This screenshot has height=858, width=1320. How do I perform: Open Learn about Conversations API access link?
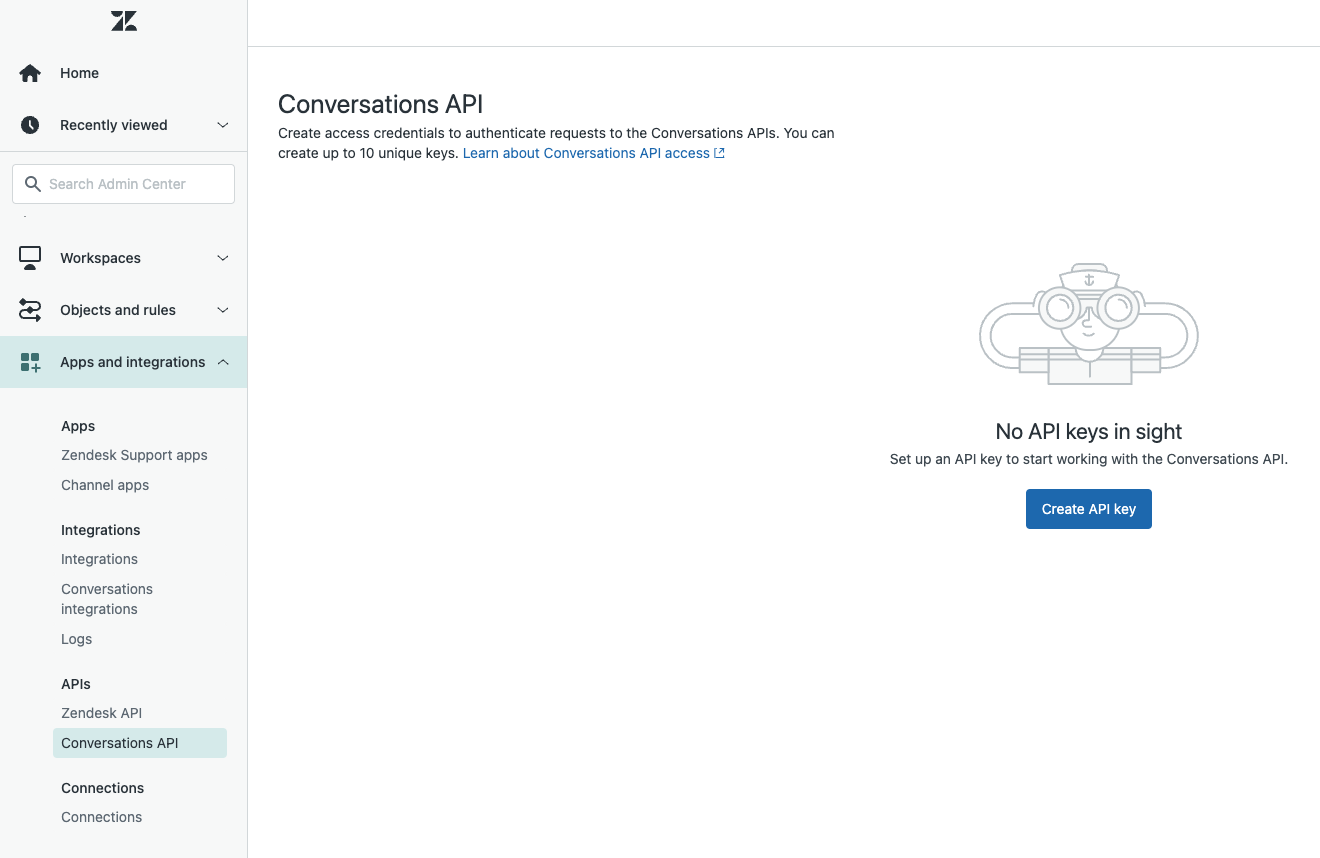[586, 153]
